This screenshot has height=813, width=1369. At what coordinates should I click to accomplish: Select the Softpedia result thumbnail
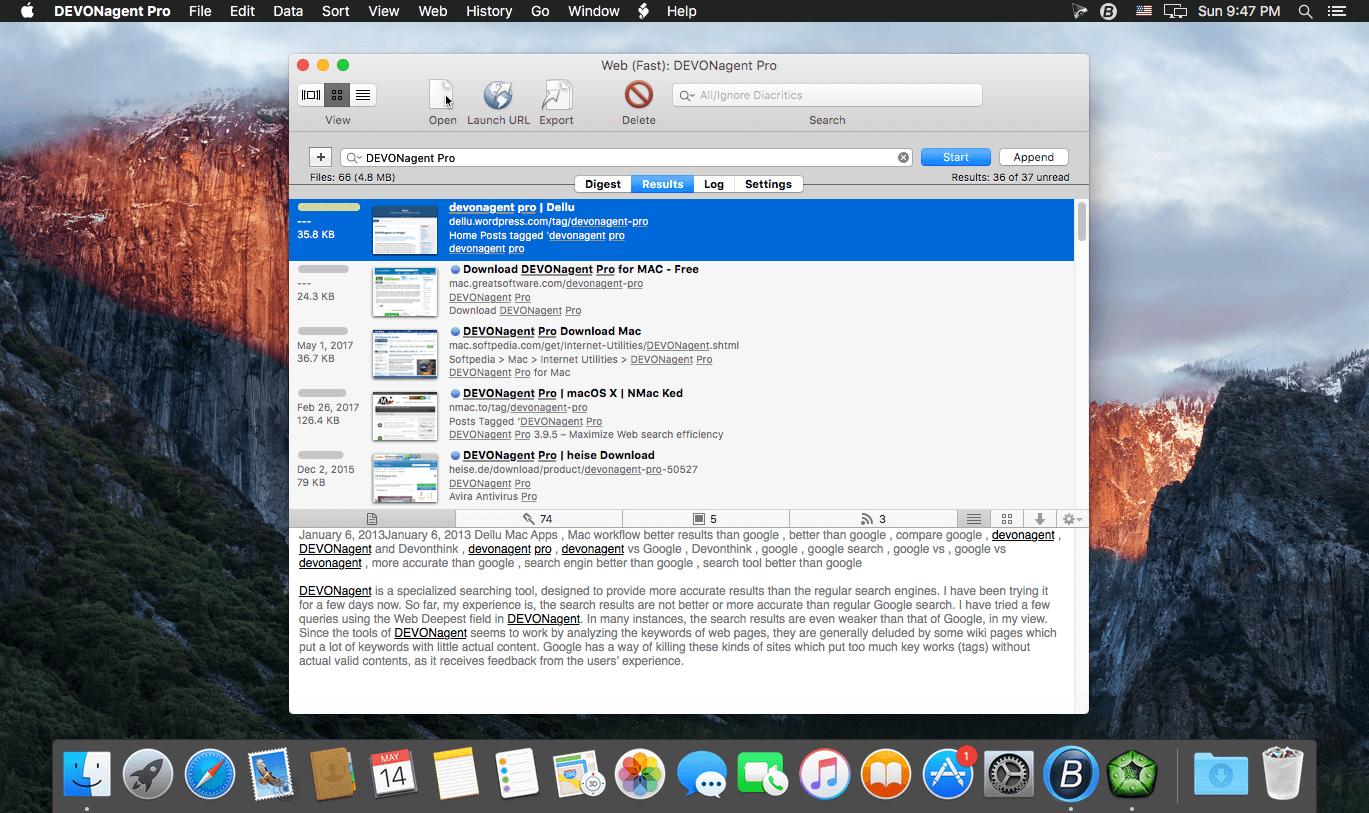tap(405, 354)
